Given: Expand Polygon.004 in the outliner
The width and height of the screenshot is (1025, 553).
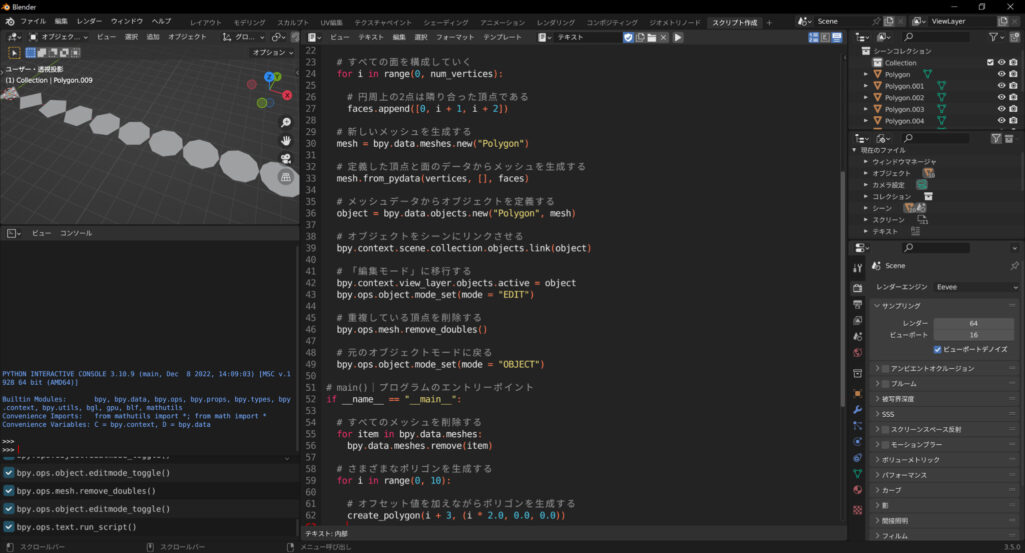Looking at the screenshot, I should click(x=865, y=121).
